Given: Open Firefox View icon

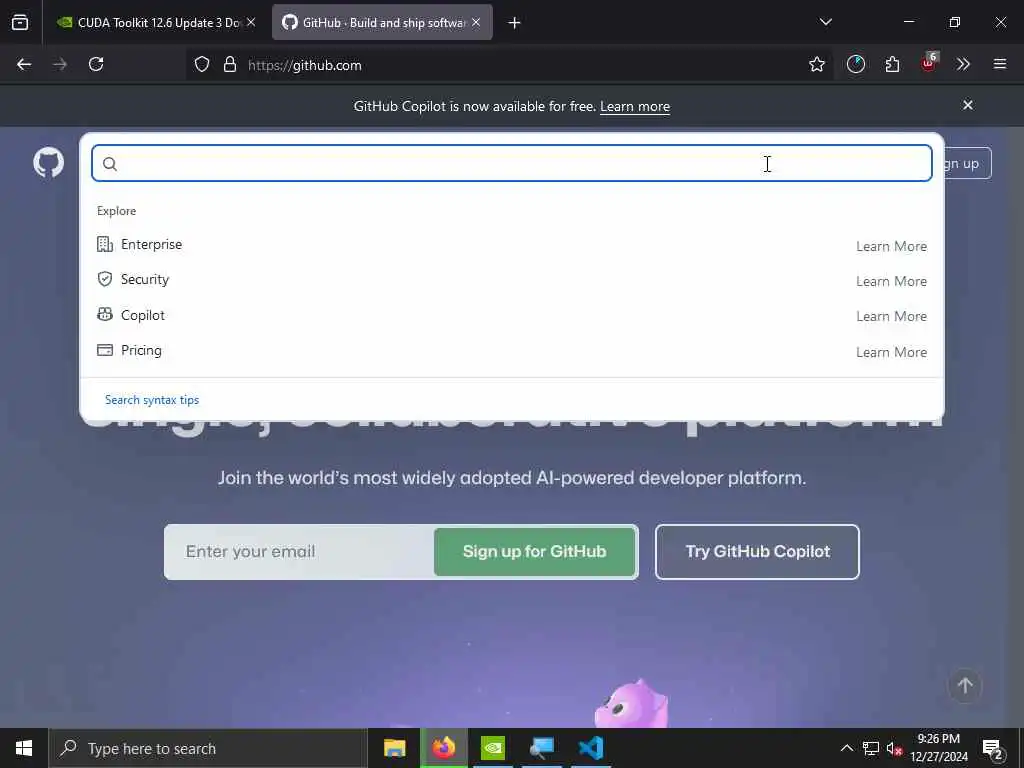Looking at the screenshot, I should pyautogui.click(x=20, y=23).
